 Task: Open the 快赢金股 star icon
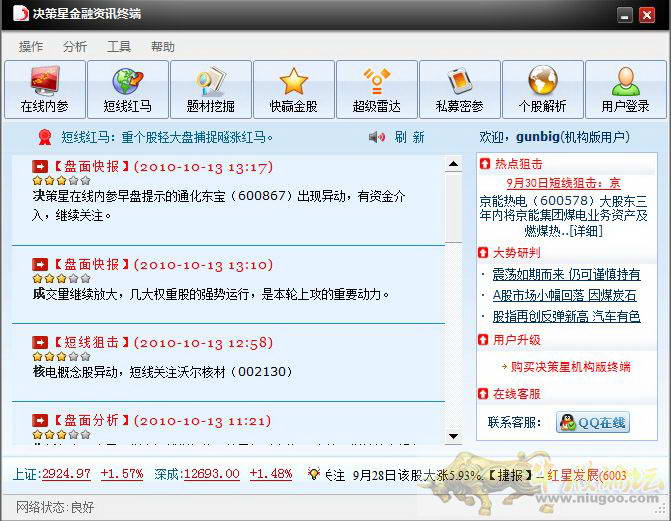pyautogui.click(x=294, y=89)
